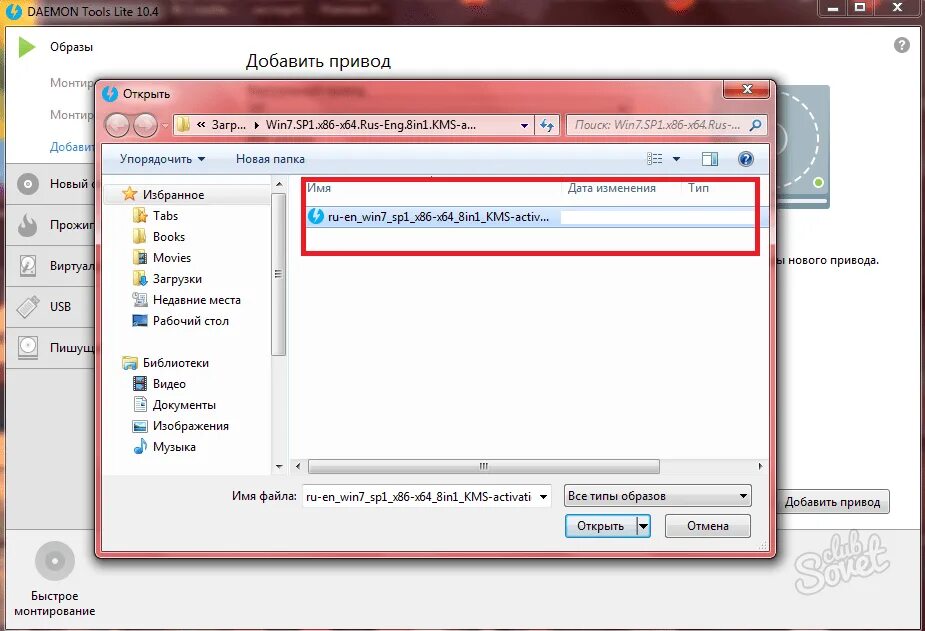Image resolution: width=925 pixels, height=631 pixels.
Task: Open the Прожиг flame icon
Action: click(x=28, y=225)
